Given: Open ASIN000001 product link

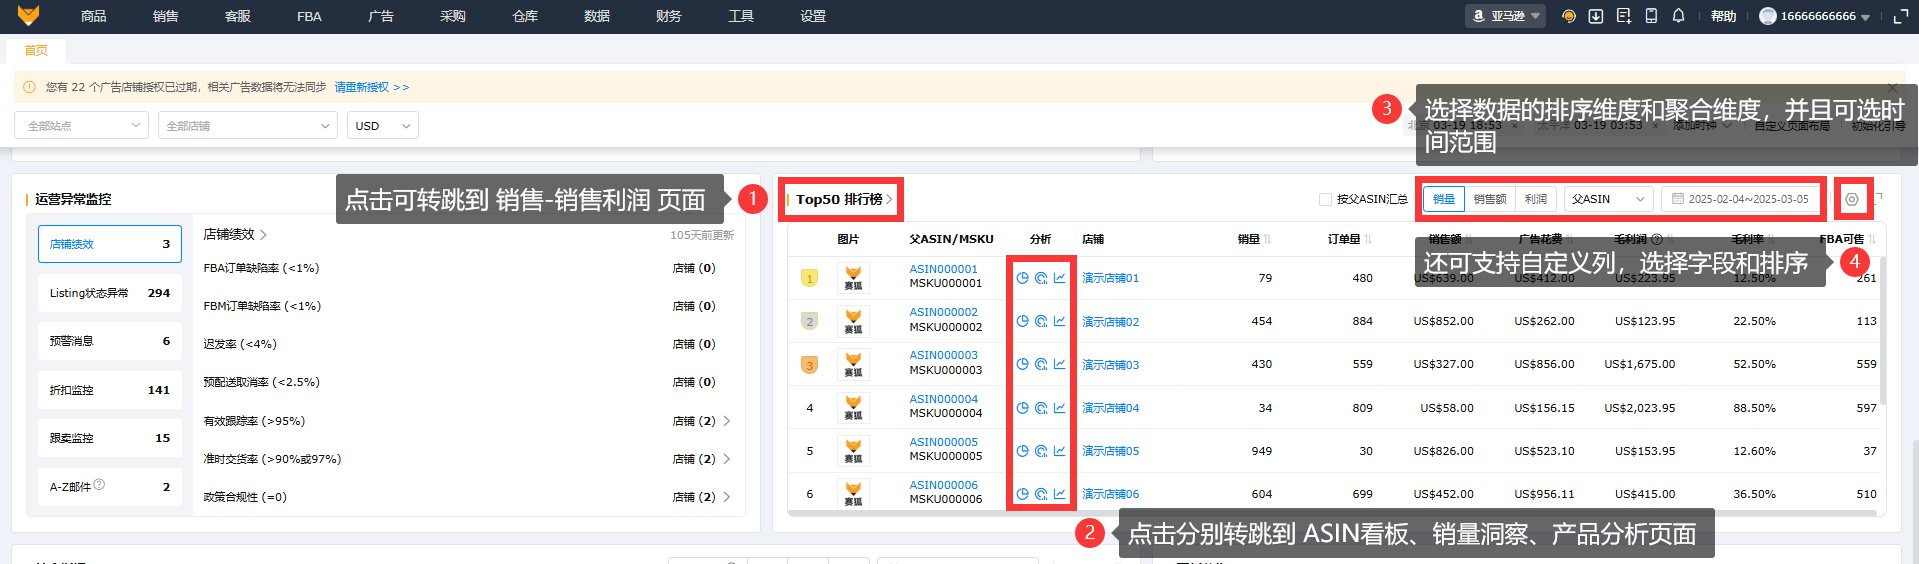Looking at the screenshot, I should coord(943,269).
